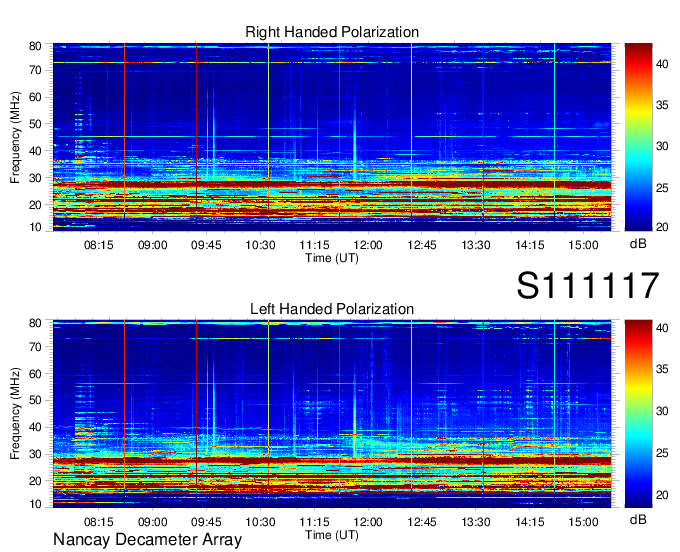Click the "Right Handed Polarization" plot title
Image resolution: width=680 pixels, height=552 pixels.
332,32
